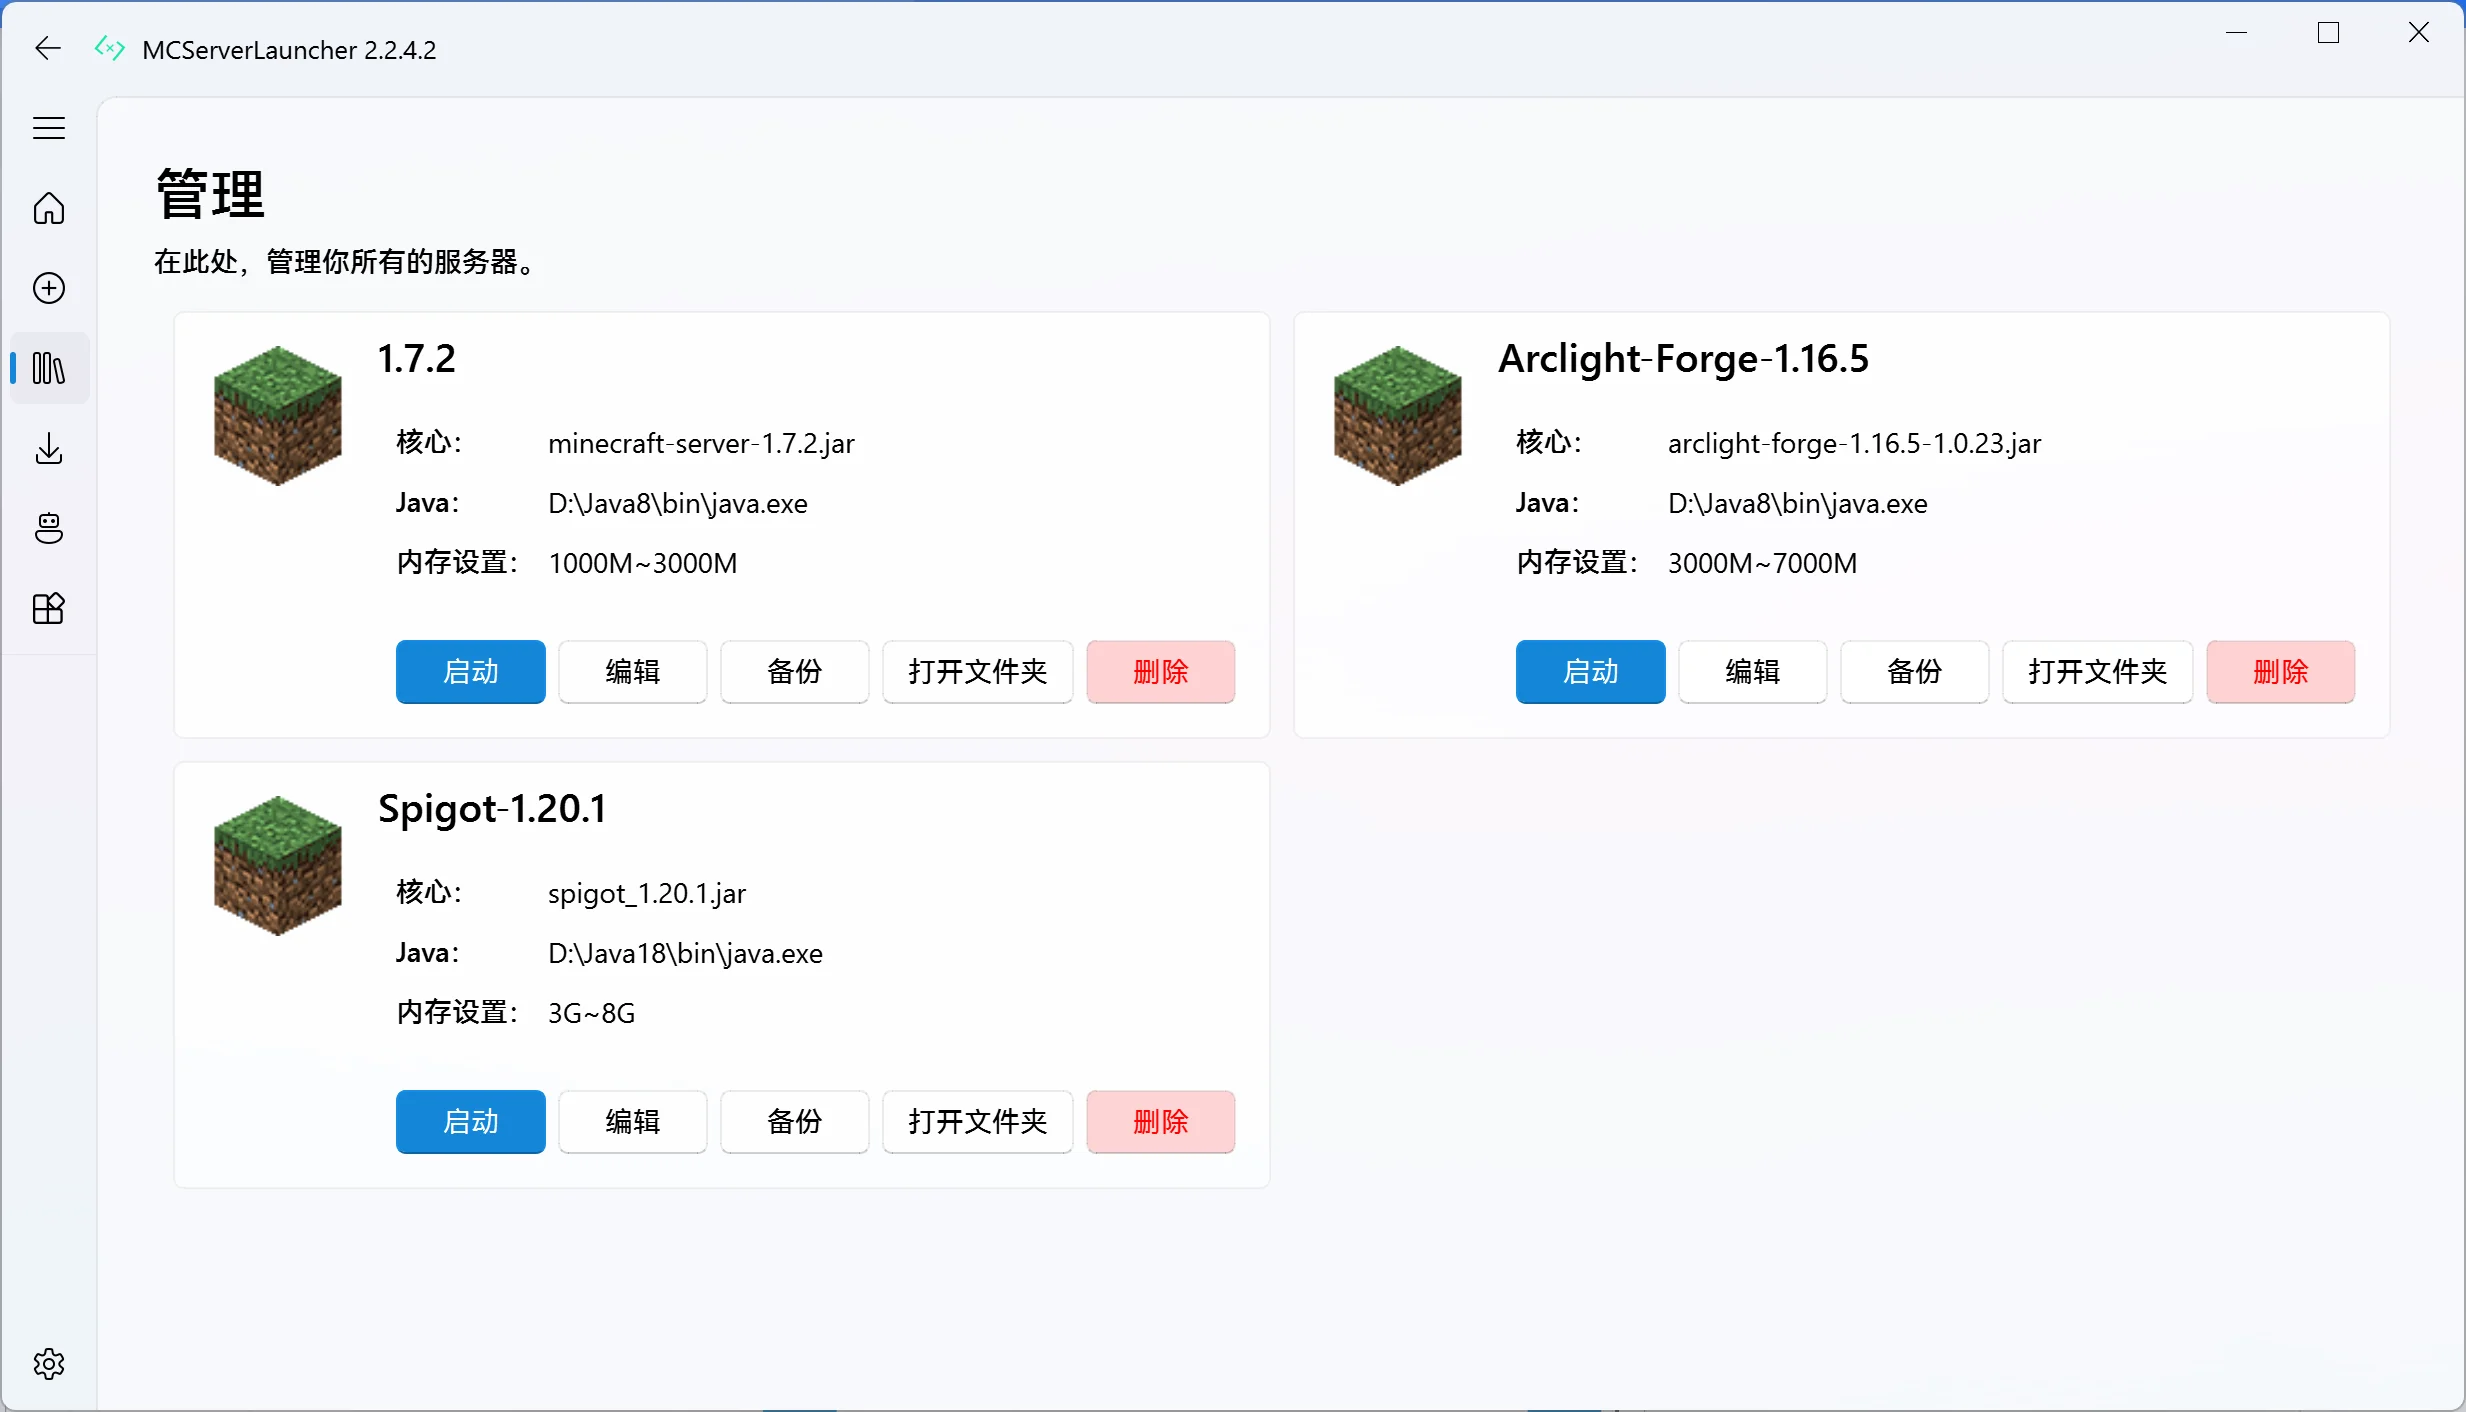Launch the Spigot-1.20.1 server
This screenshot has width=2466, height=1412.
pos(470,1121)
